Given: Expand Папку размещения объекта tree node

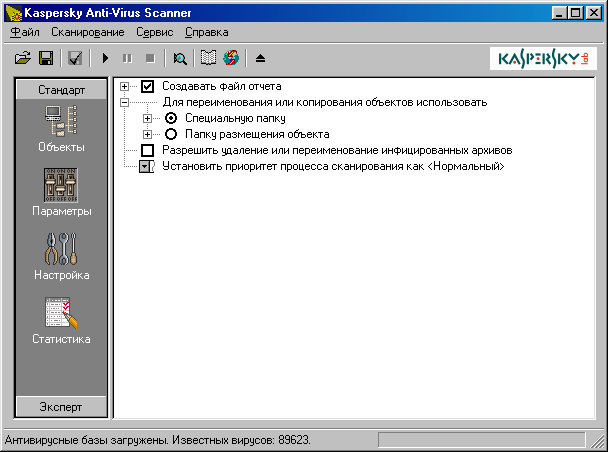Looking at the screenshot, I should pos(147,135).
